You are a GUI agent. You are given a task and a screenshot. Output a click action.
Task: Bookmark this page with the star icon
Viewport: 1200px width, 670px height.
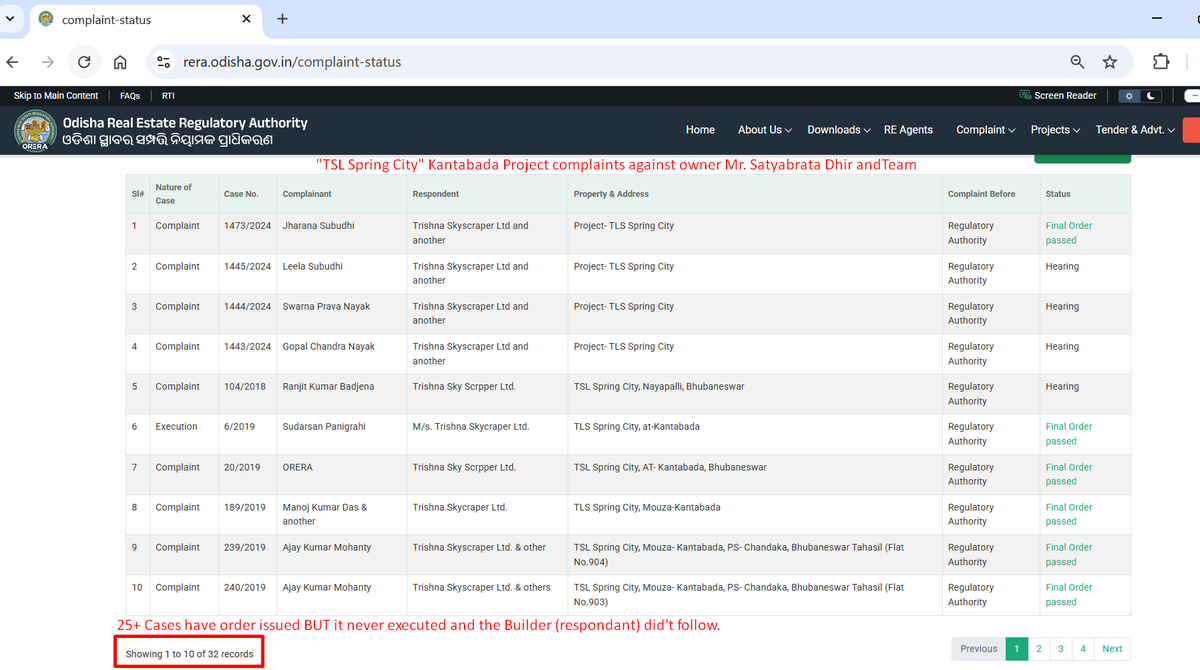[1110, 62]
